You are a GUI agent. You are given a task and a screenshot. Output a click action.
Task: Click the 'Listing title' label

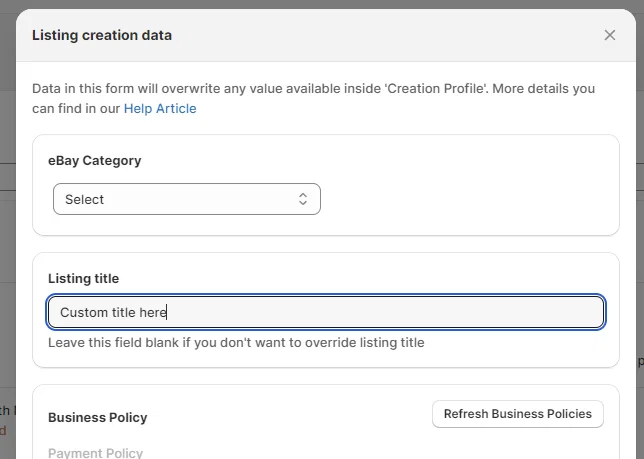[x=83, y=278]
